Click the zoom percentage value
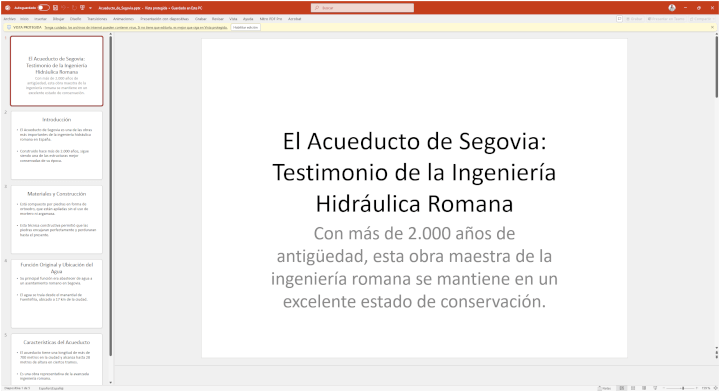 pos(706,388)
